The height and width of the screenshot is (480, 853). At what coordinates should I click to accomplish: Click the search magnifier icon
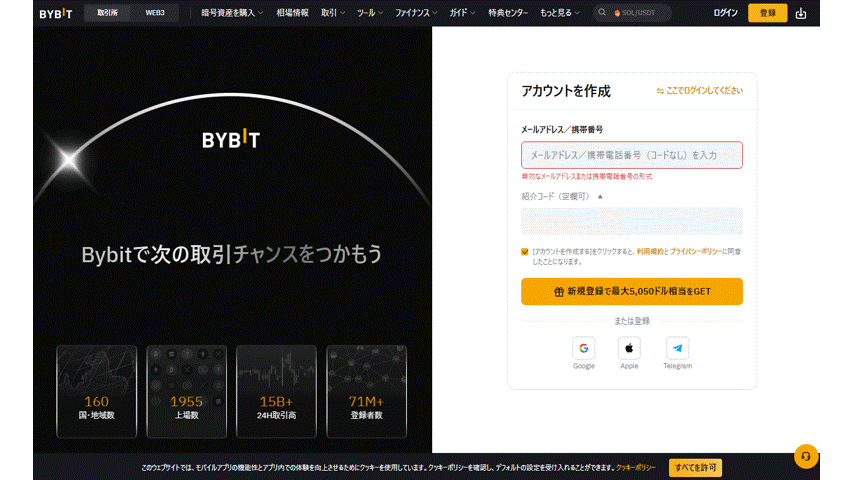(x=602, y=13)
